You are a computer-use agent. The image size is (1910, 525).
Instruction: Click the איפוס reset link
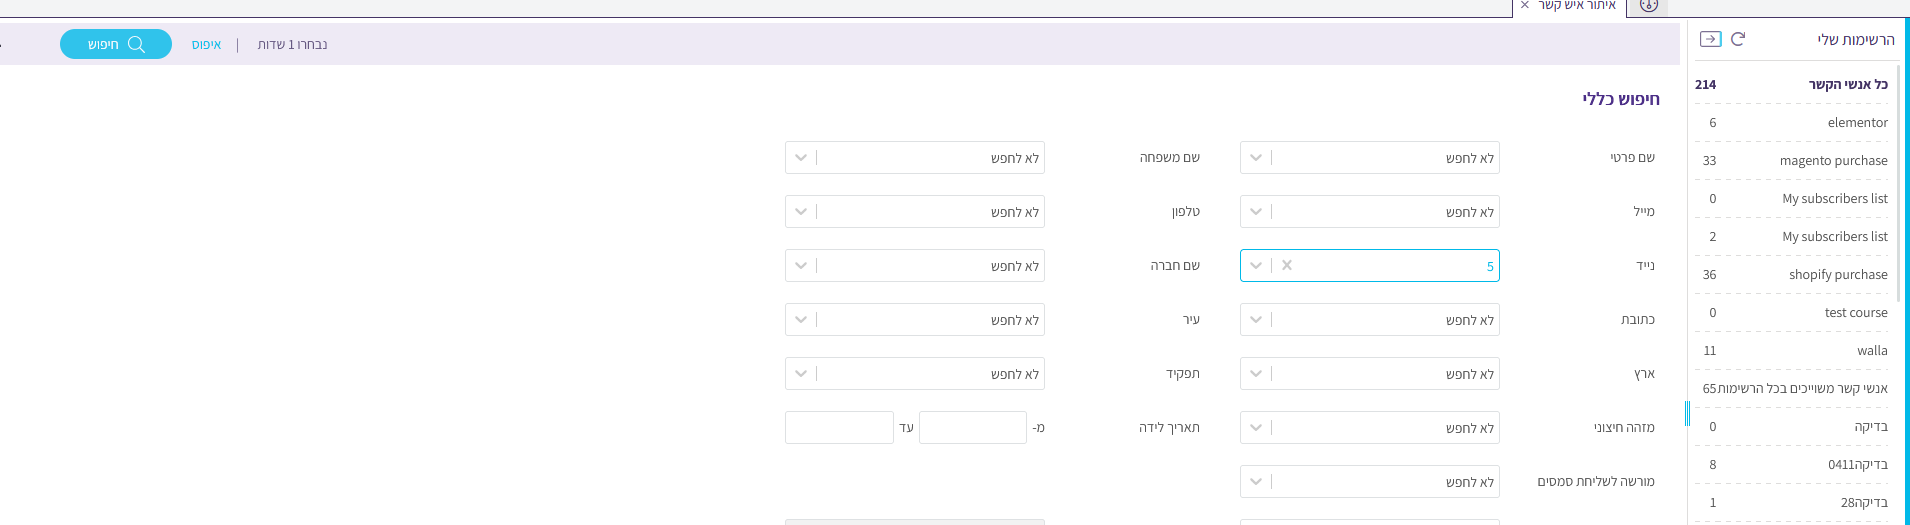(206, 45)
